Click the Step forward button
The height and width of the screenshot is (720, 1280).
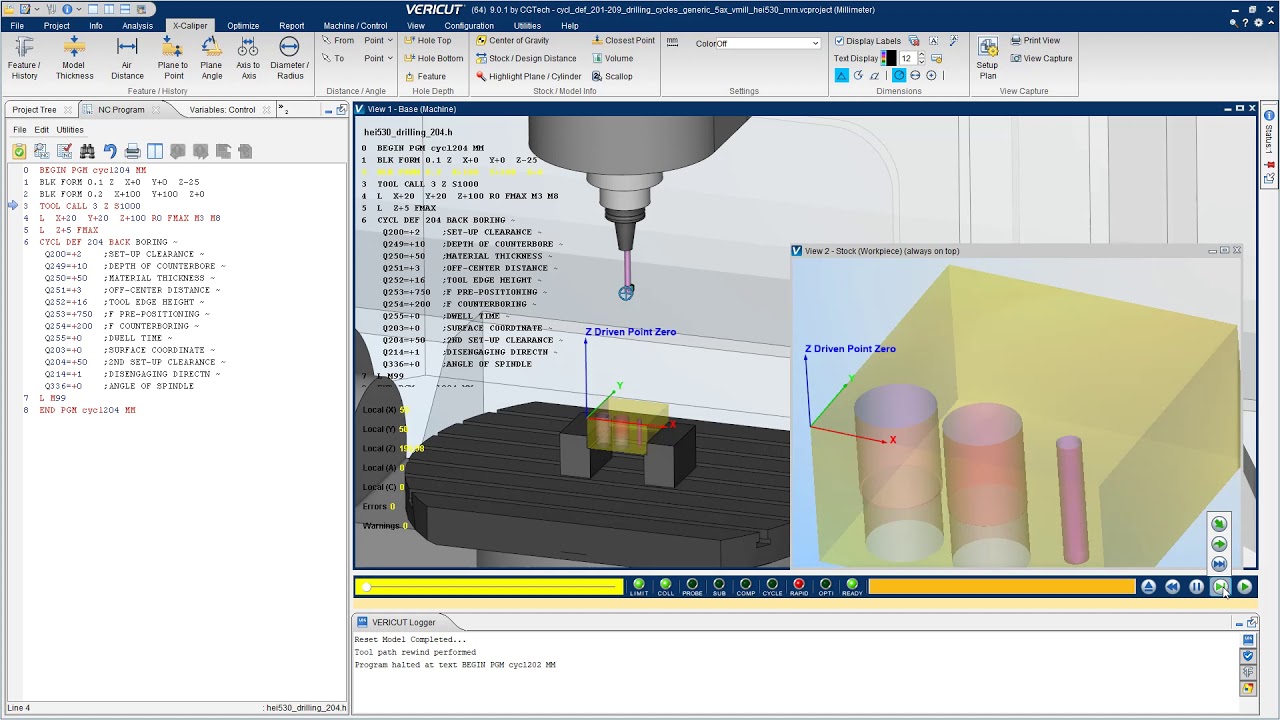(1220, 587)
